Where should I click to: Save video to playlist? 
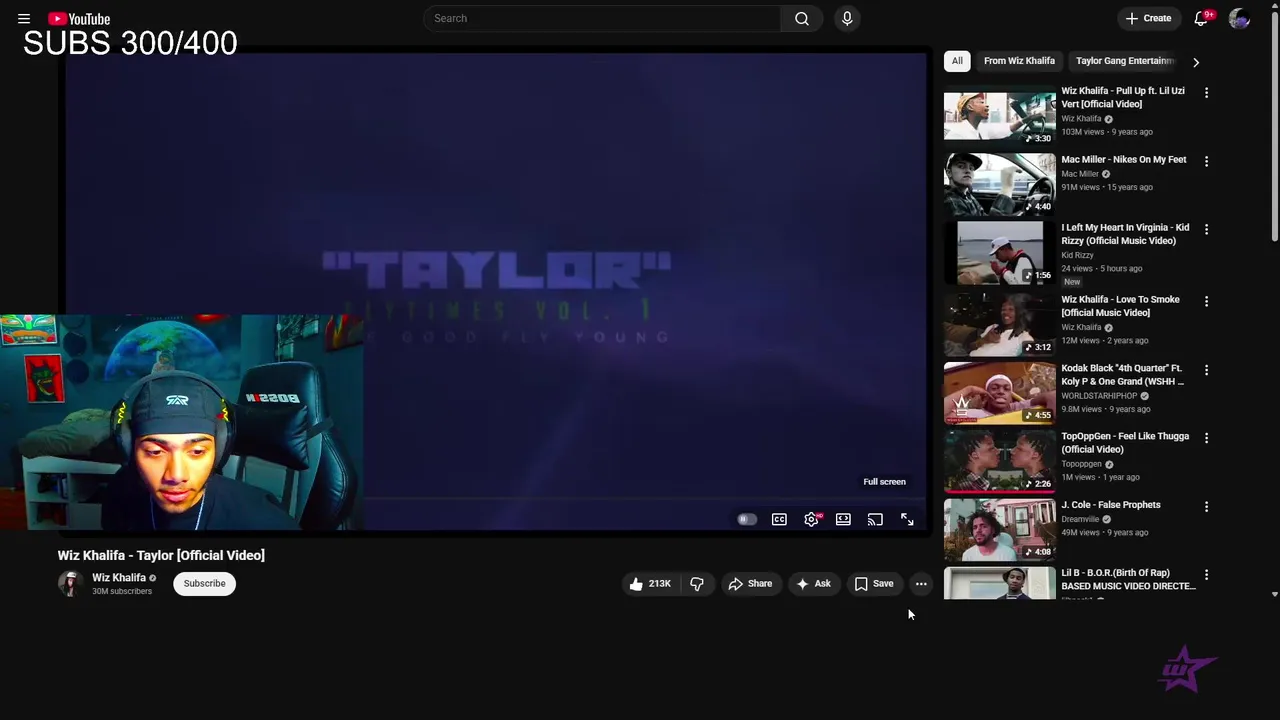click(874, 583)
